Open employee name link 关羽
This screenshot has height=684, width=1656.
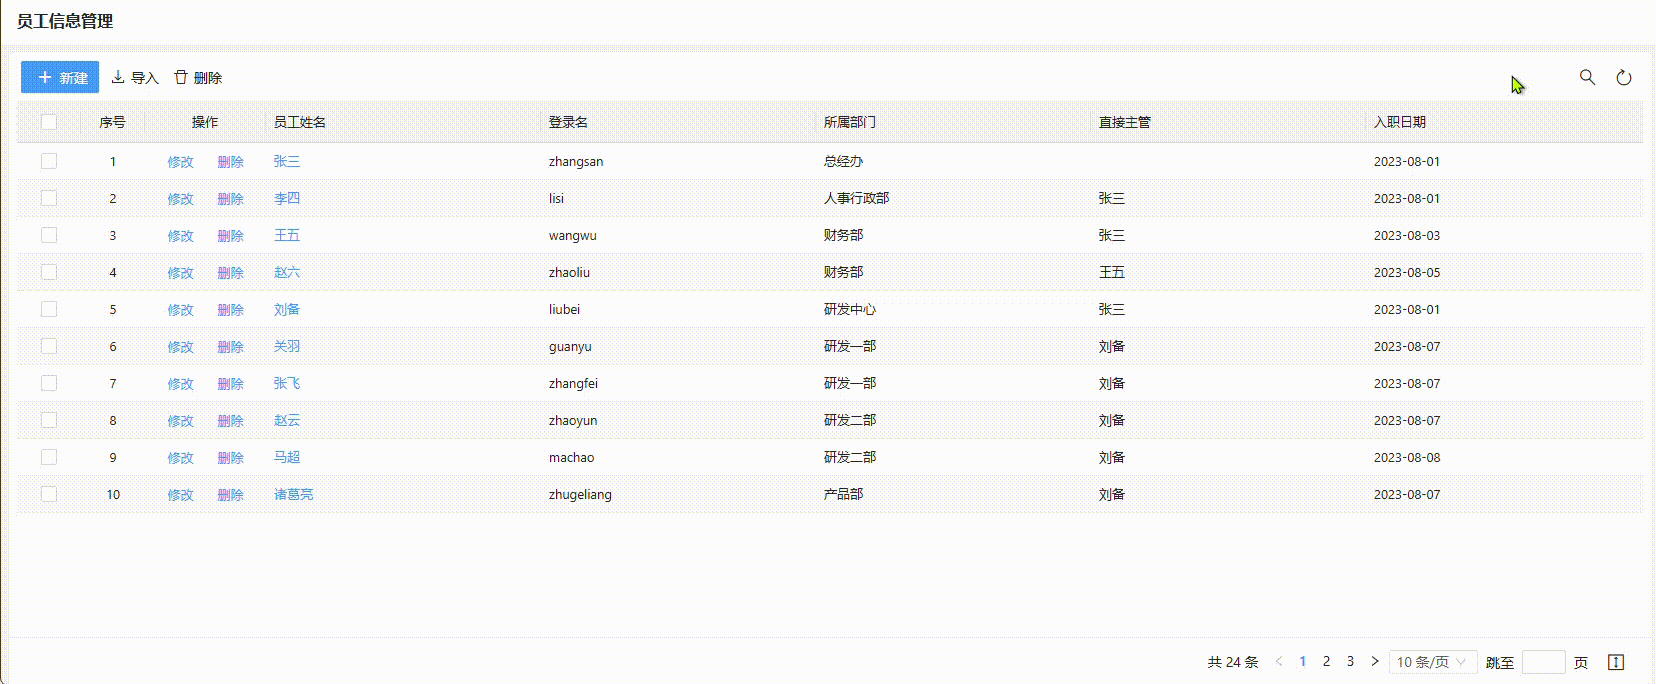(x=287, y=346)
